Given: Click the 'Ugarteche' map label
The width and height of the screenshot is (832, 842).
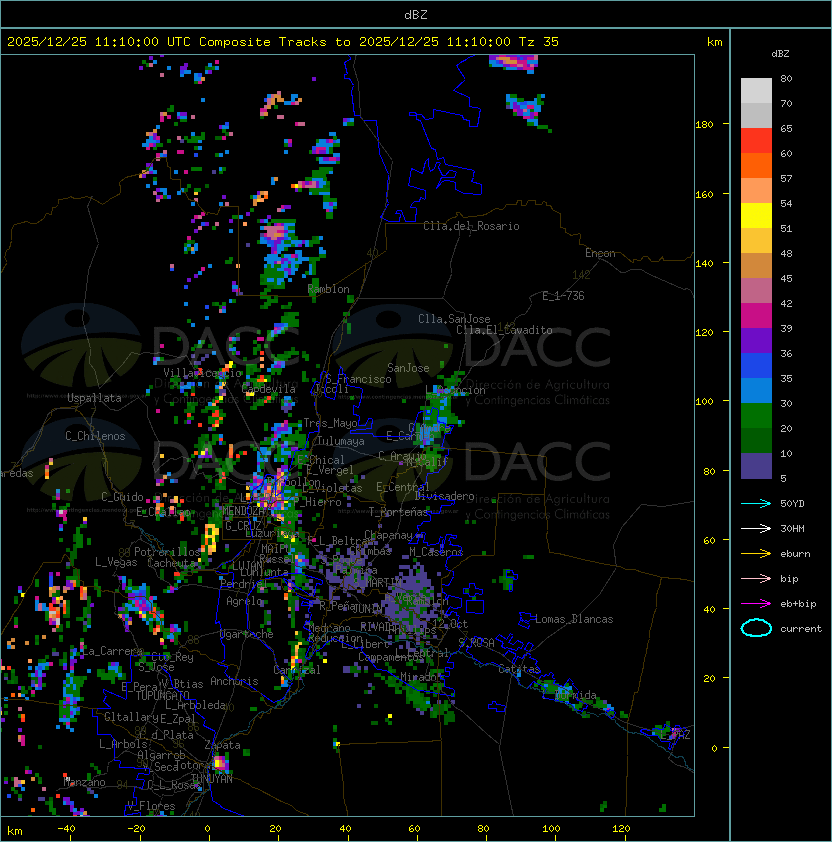Looking at the screenshot, I should pos(247,634).
